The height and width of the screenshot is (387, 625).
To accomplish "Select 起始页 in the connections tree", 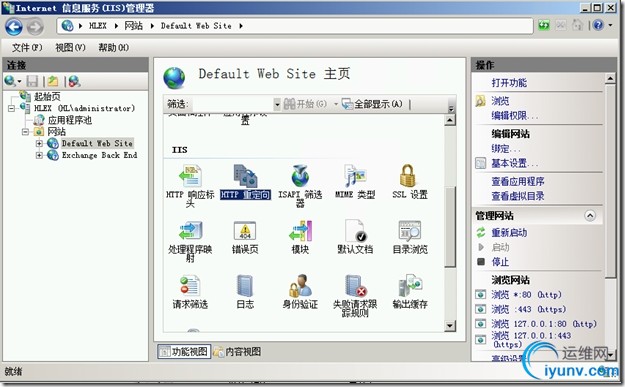I will [47, 96].
